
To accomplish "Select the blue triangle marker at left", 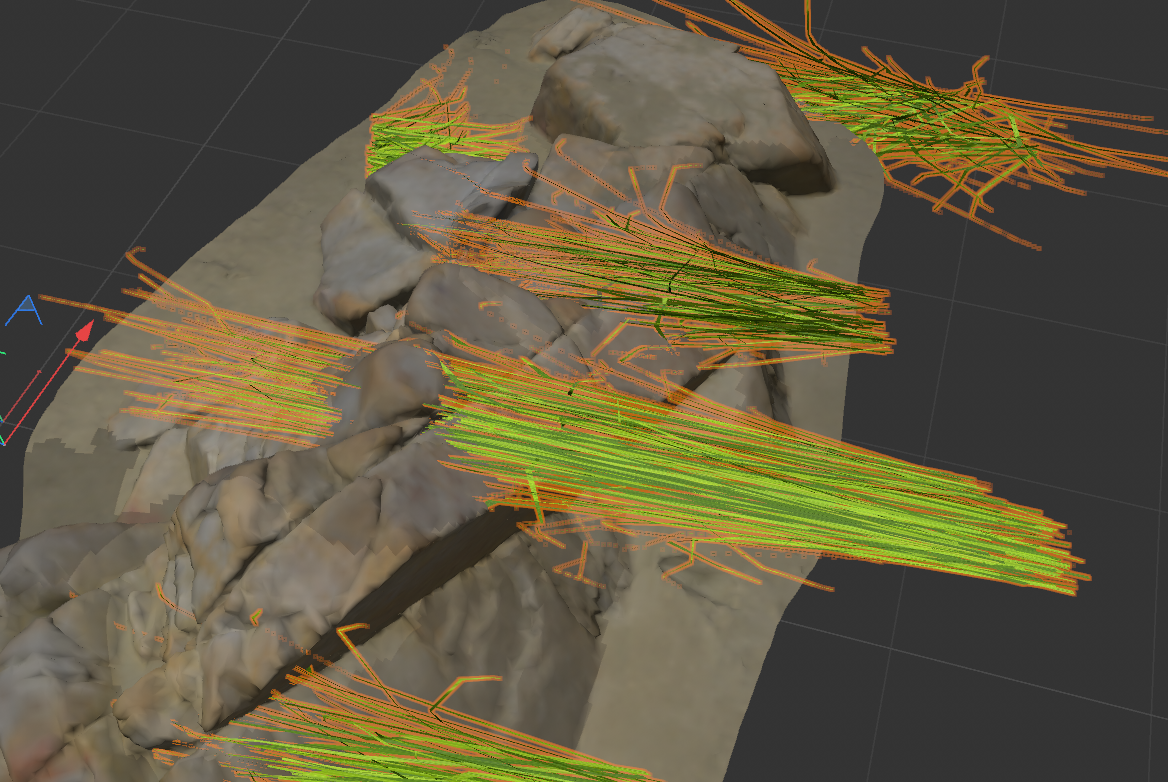I will pos(24,311).
